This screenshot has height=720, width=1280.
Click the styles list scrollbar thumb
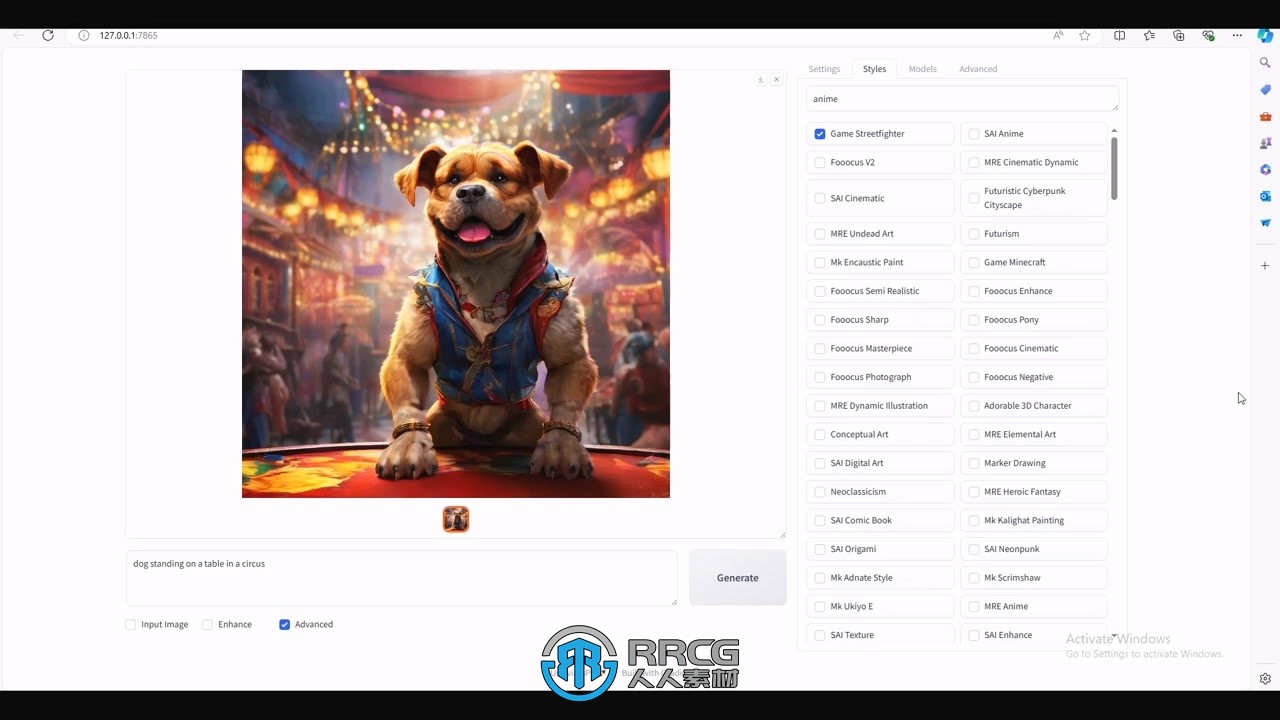click(x=1114, y=168)
